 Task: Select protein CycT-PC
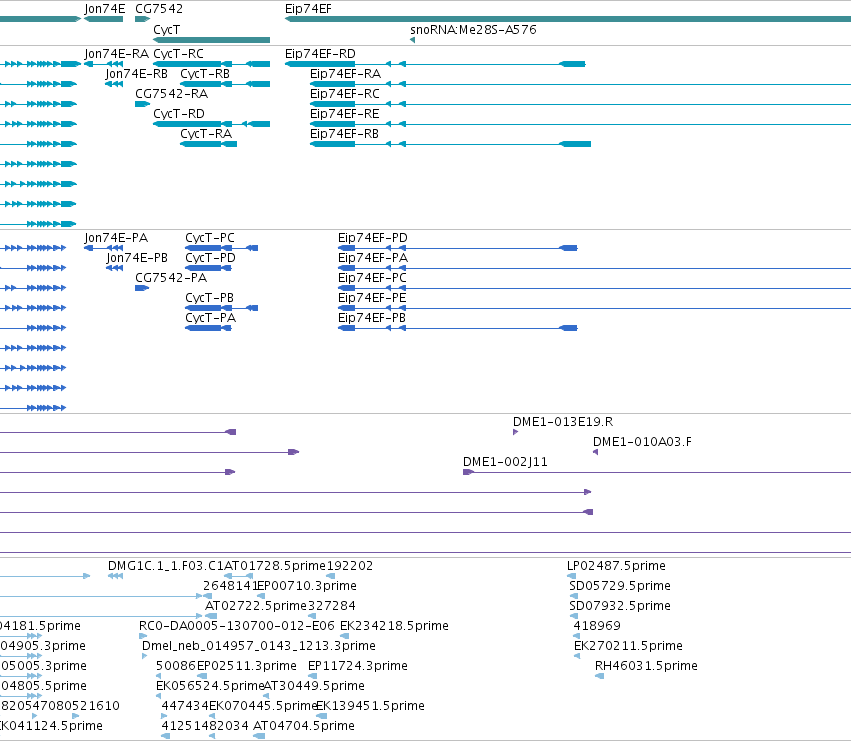pyautogui.click(x=210, y=238)
